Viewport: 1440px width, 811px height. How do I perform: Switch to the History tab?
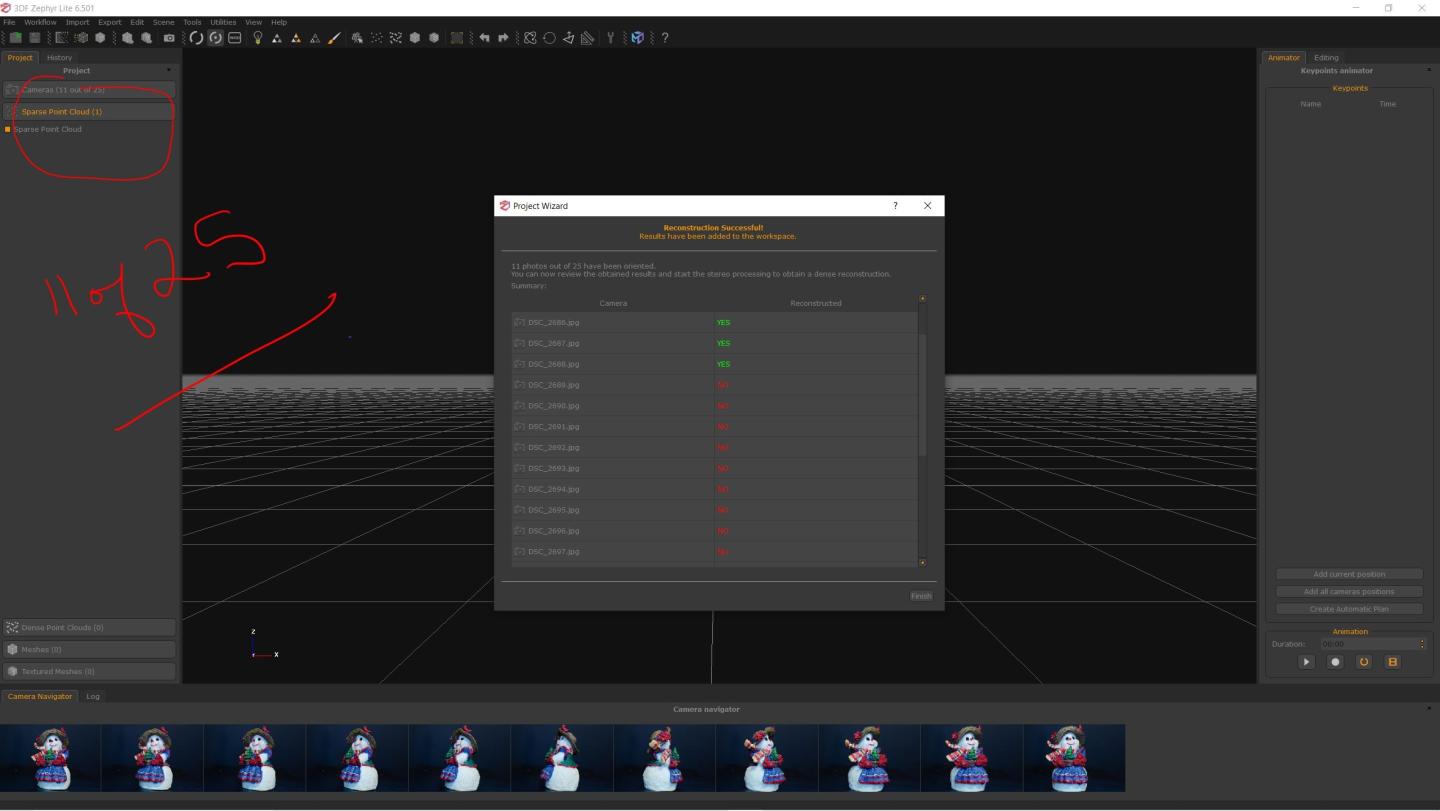59,57
